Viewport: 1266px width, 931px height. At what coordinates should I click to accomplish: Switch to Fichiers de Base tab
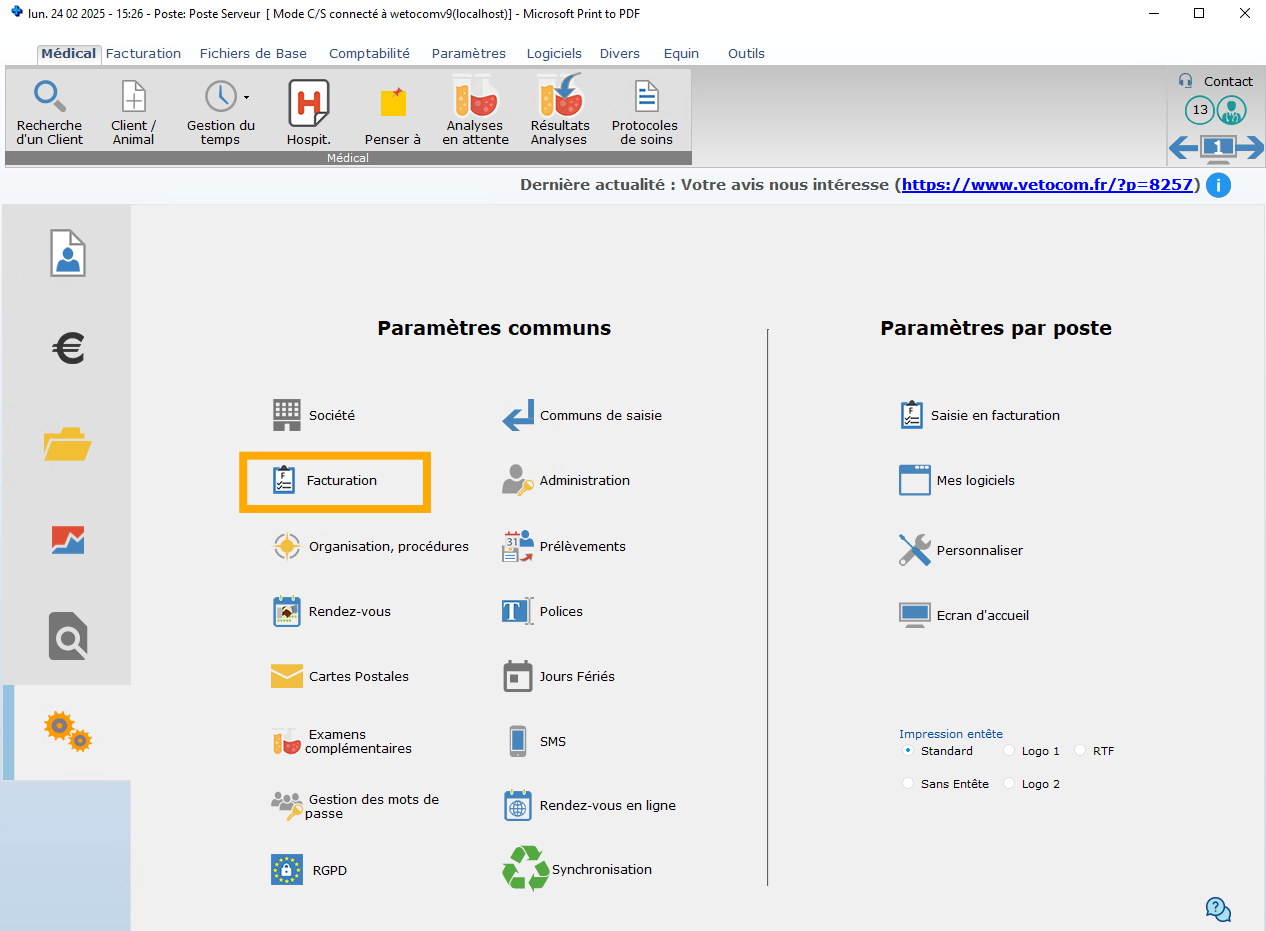coord(253,54)
